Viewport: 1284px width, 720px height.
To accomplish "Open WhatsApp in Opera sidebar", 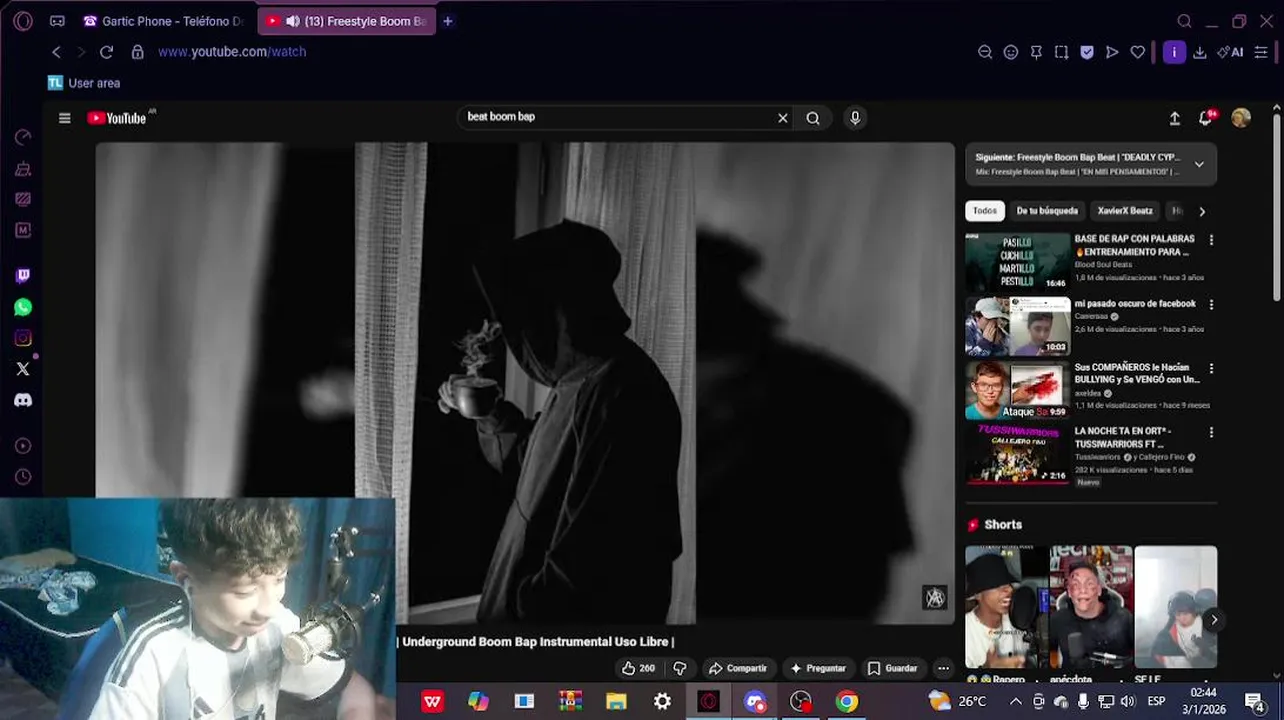I will (23, 307).
